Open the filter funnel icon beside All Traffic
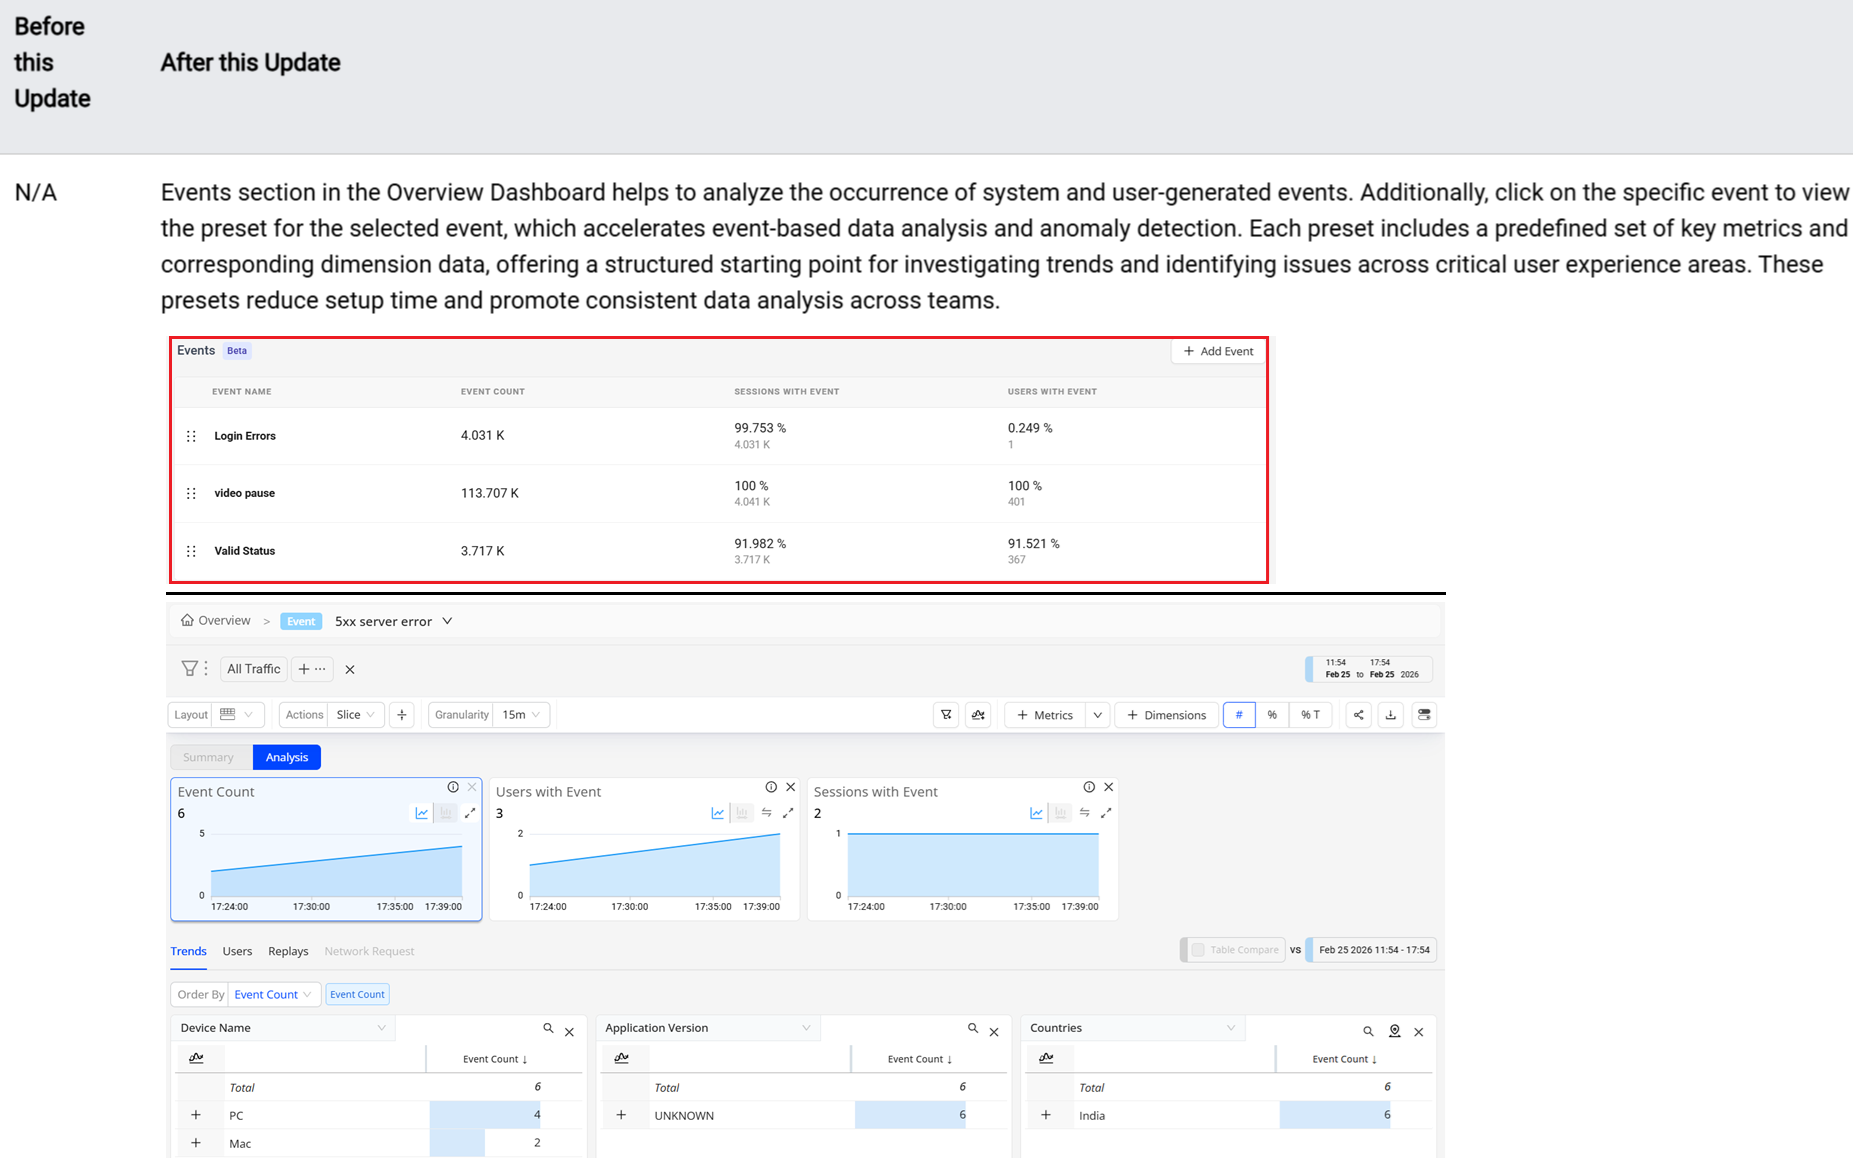Viewport: 1853px width, 1172px height. point(189,669)
